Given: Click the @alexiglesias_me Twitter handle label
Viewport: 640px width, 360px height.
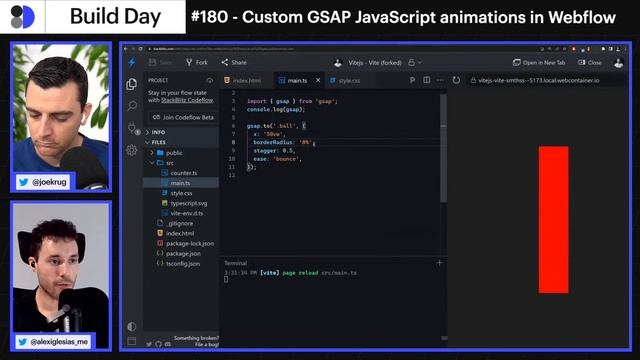Looking at the screenshot, I should click(54, 342).
